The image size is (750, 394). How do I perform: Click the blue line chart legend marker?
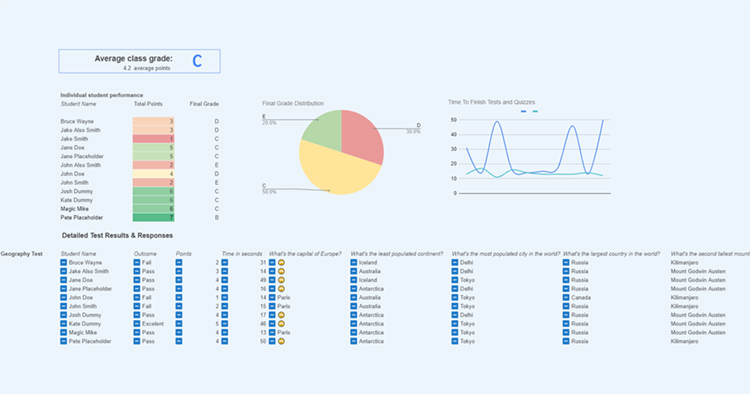tap(523, 111)
